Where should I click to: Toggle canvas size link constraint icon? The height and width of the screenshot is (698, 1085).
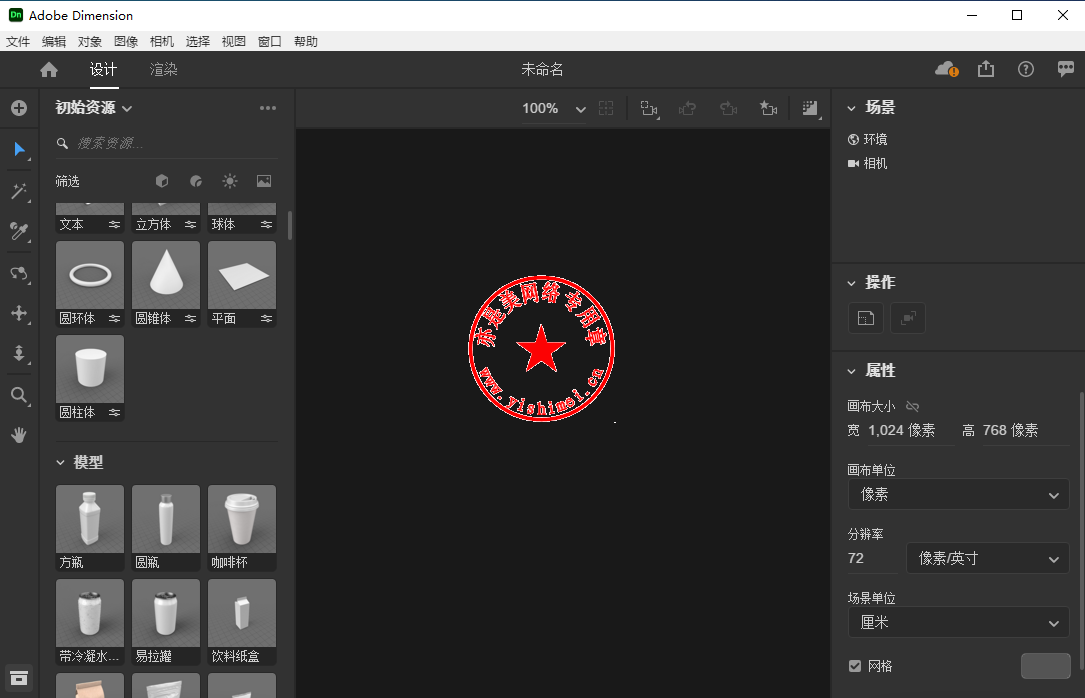tap(913, 407)
